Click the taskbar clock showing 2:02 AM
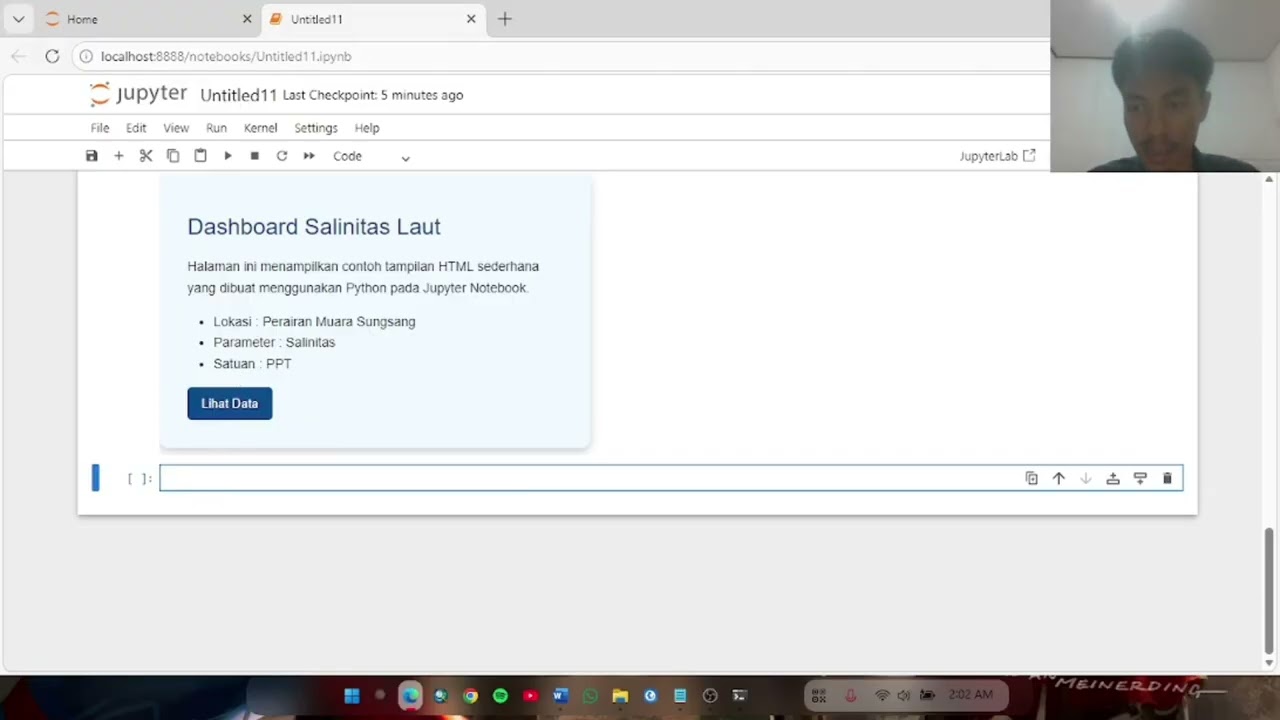 pos(971,695)
